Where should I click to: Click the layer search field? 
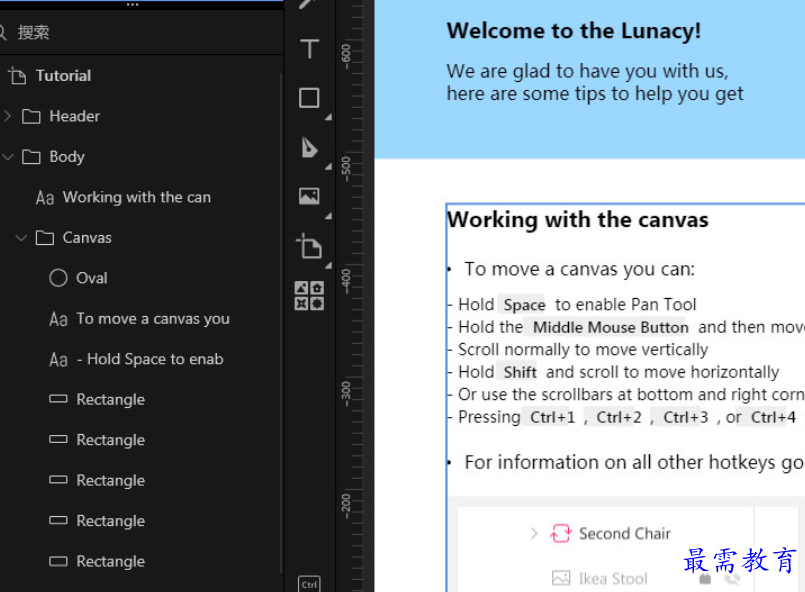(141, 32)
